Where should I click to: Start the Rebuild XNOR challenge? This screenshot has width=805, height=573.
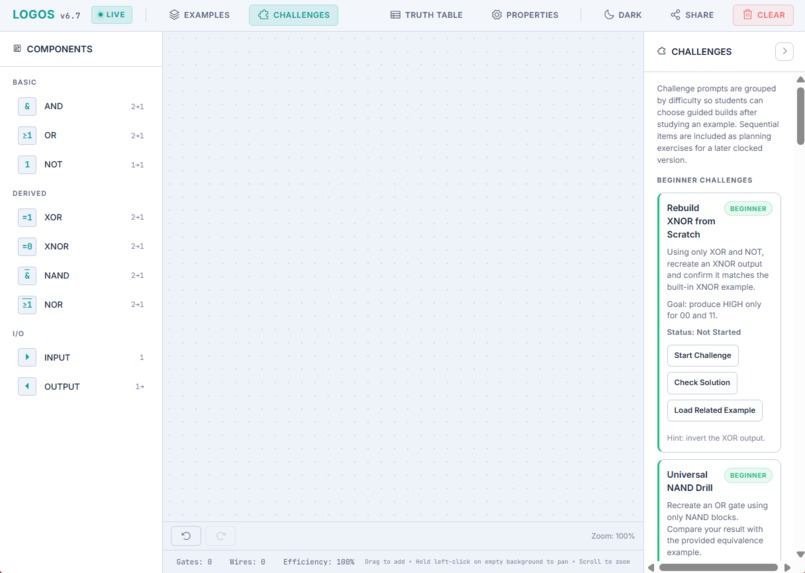coord(702,355)
